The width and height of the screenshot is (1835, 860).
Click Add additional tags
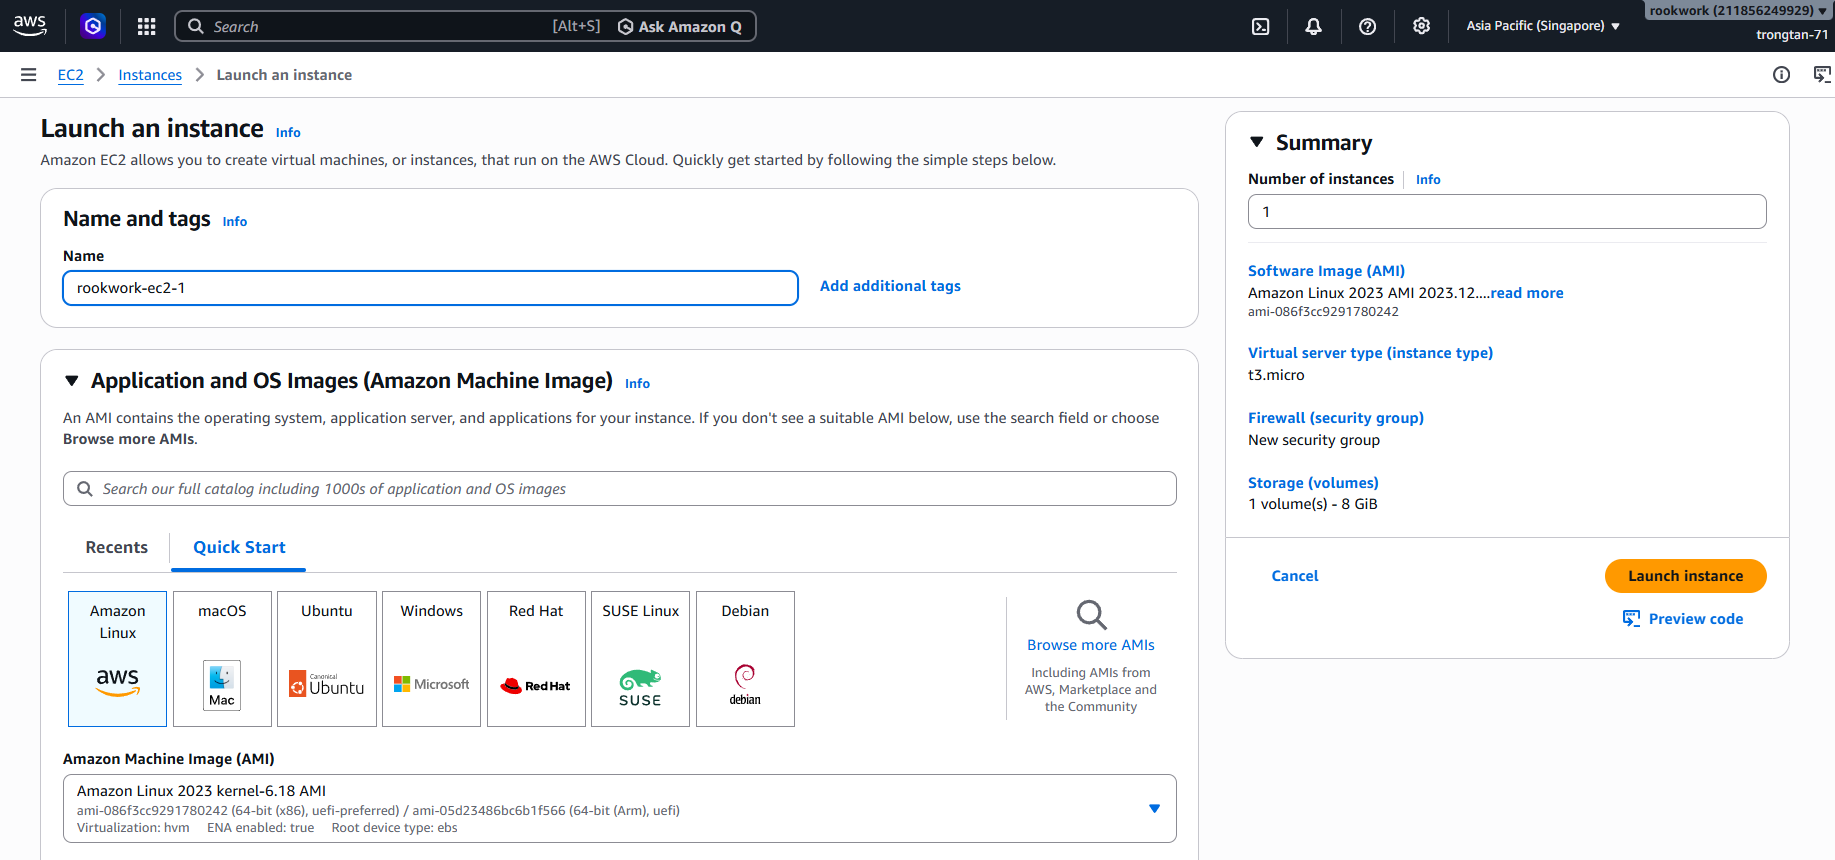click(890, 286)
